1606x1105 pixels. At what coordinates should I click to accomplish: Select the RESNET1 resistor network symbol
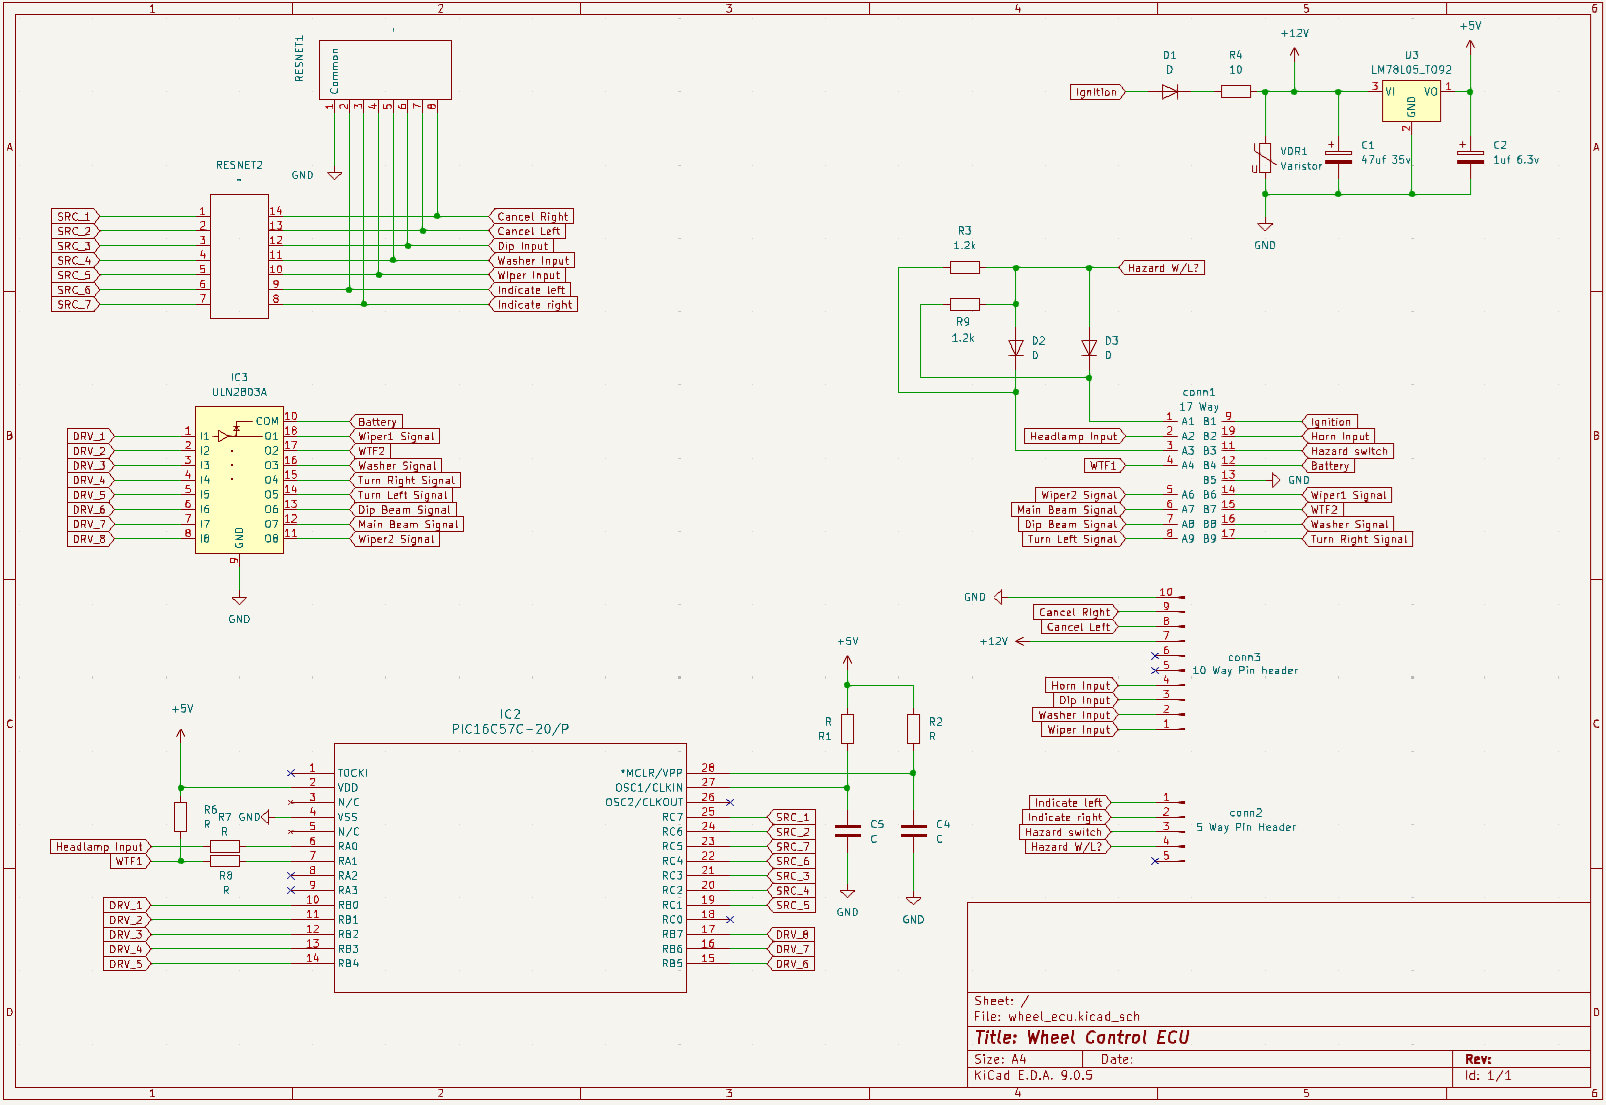tap(385, 70)
